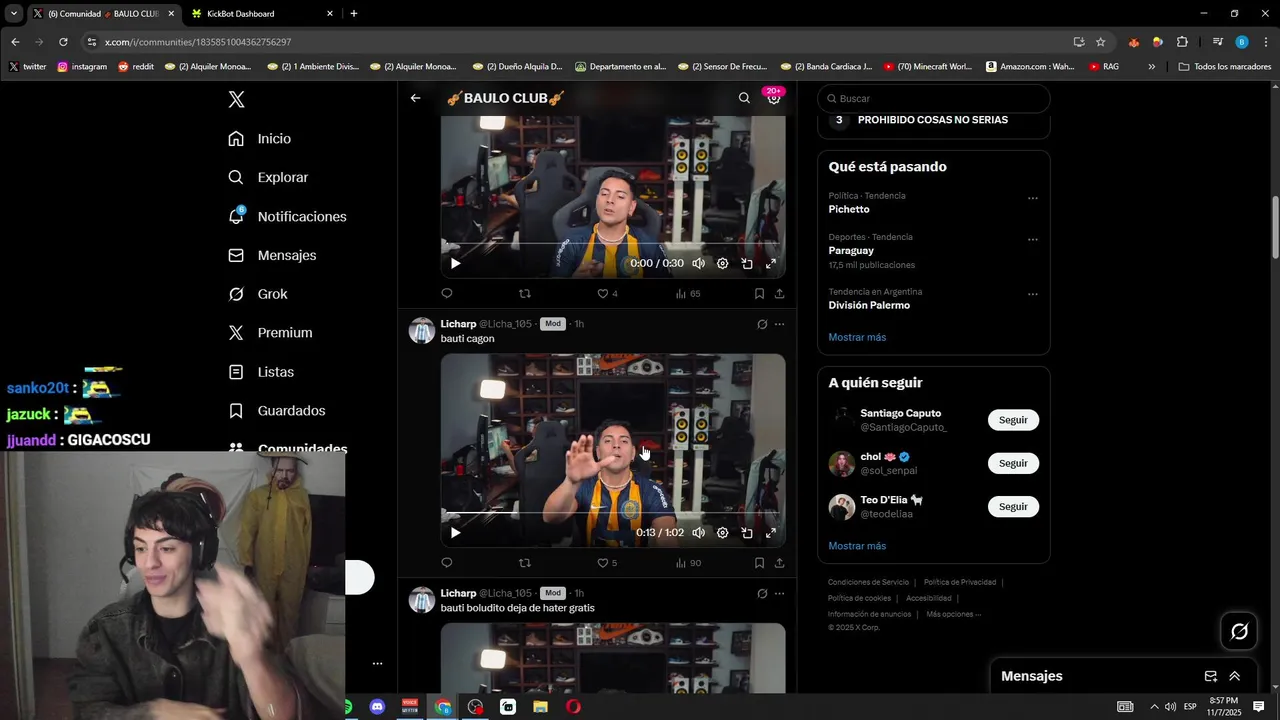Open settings gear of the 1:02 video
Screen dimensions: 1280x720
click(722, 533)
